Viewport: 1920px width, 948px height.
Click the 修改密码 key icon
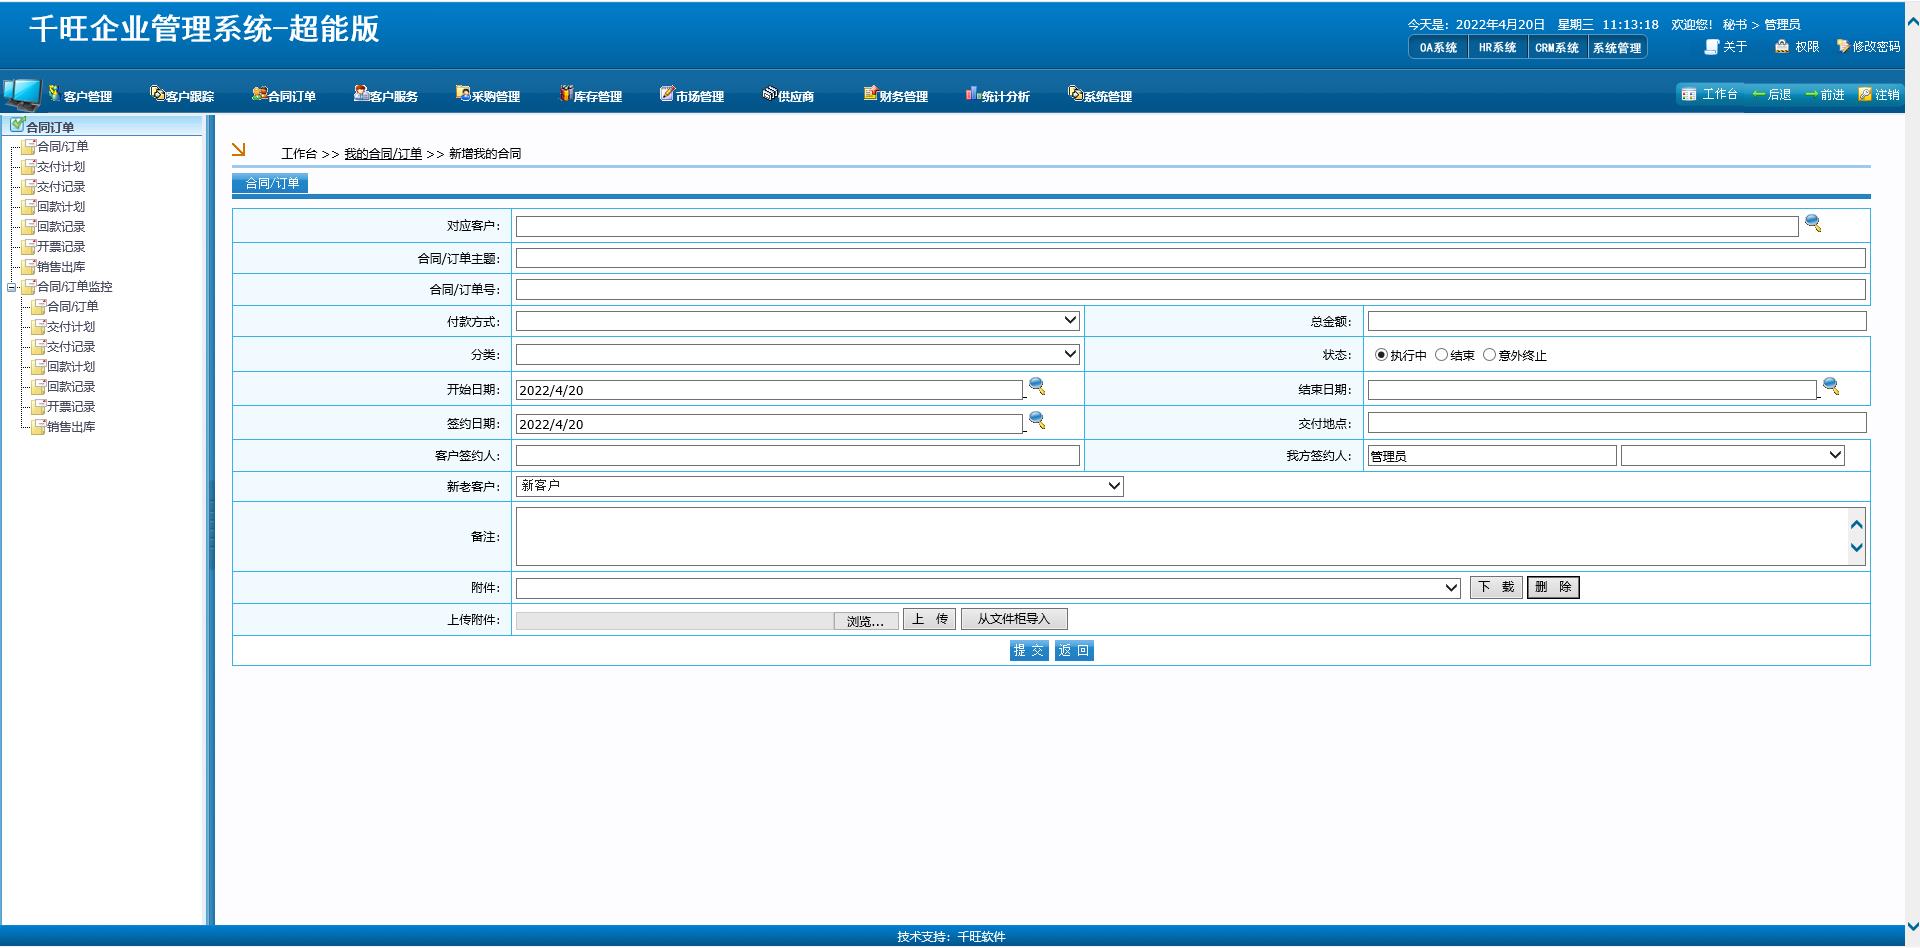[1843, 46]
